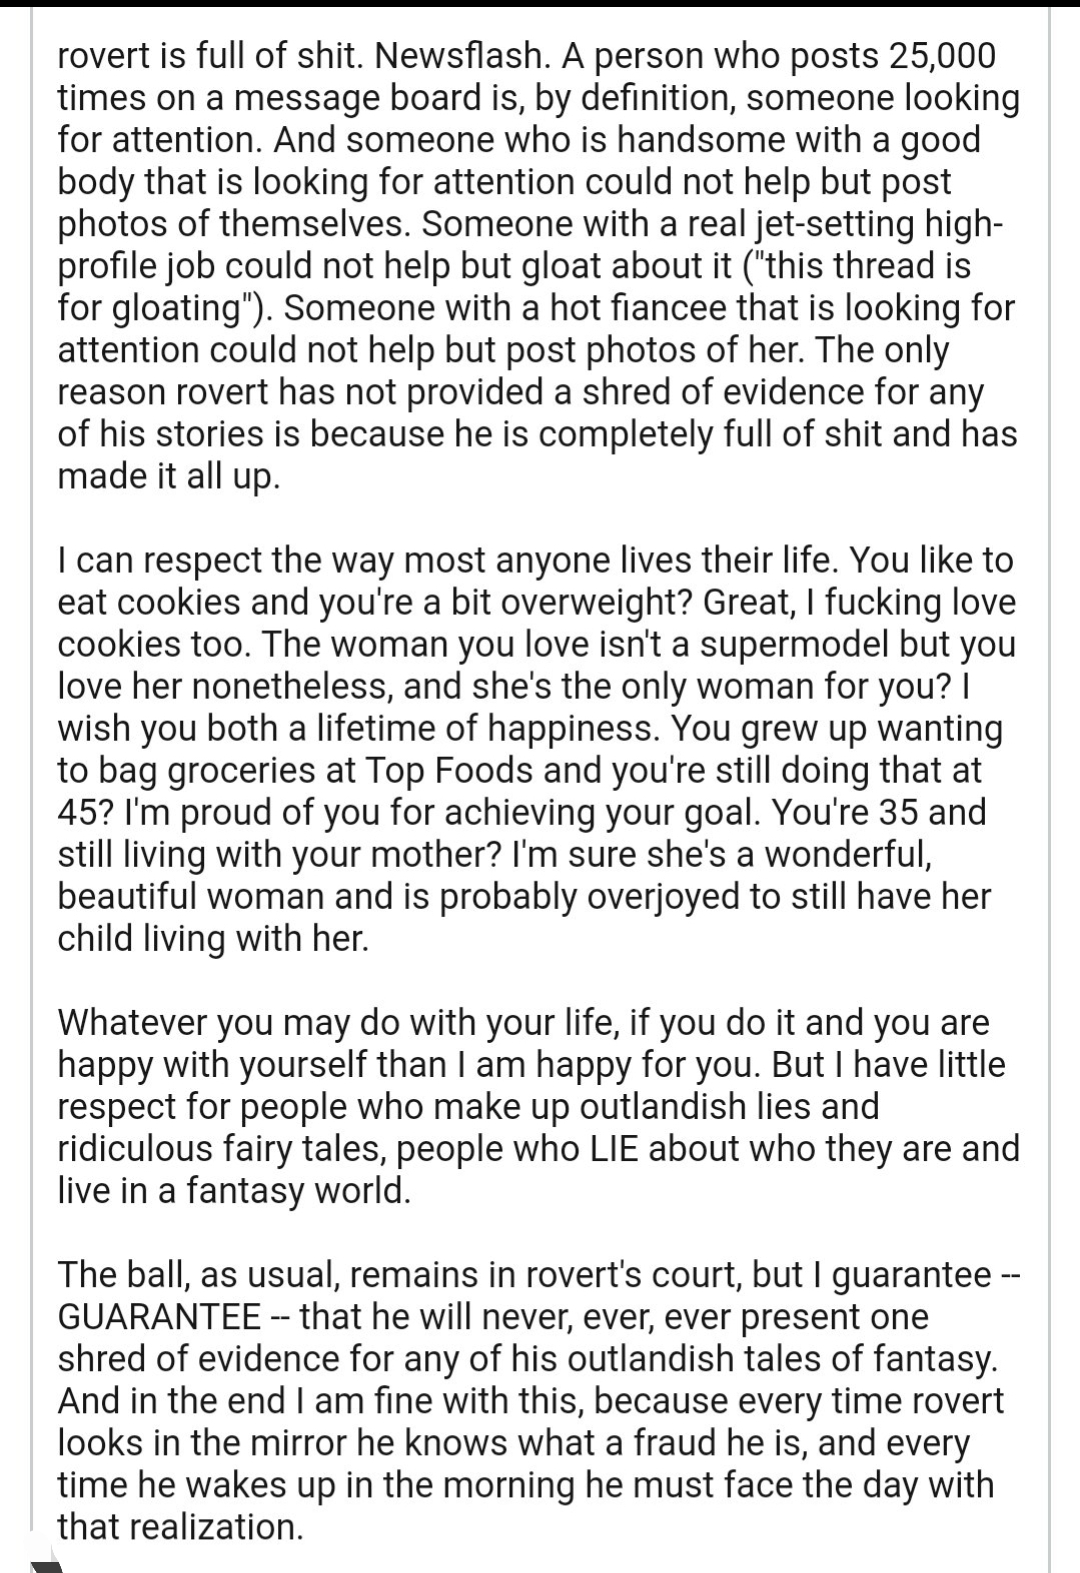This screenshot has height=1573, width=1080.
Task: Click "live in a fantasy world." line
Action: point(235,1192)
